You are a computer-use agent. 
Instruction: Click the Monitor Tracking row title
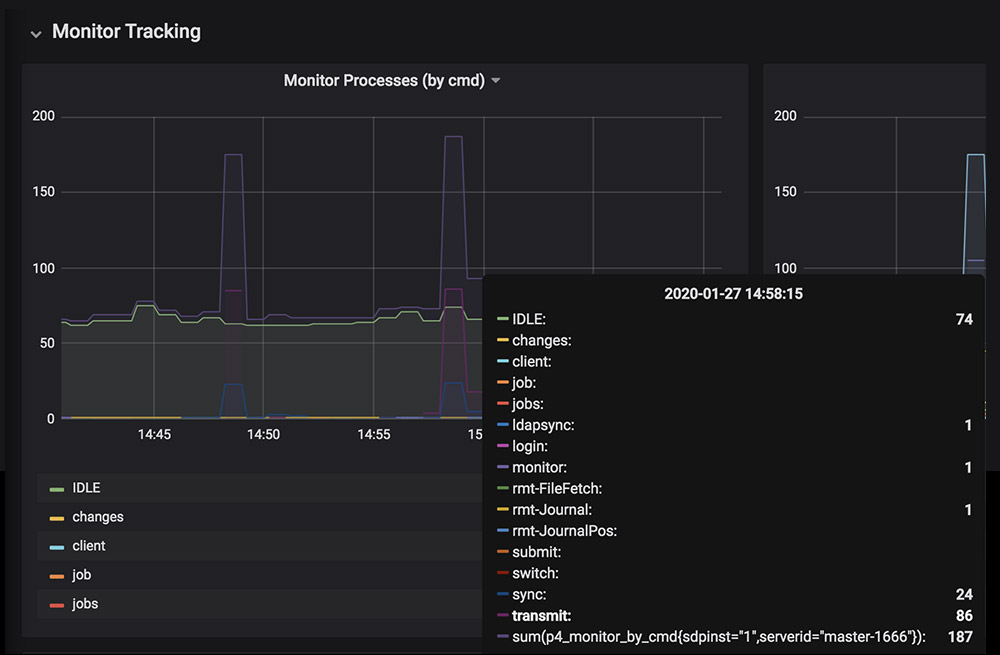click(126, 31)
